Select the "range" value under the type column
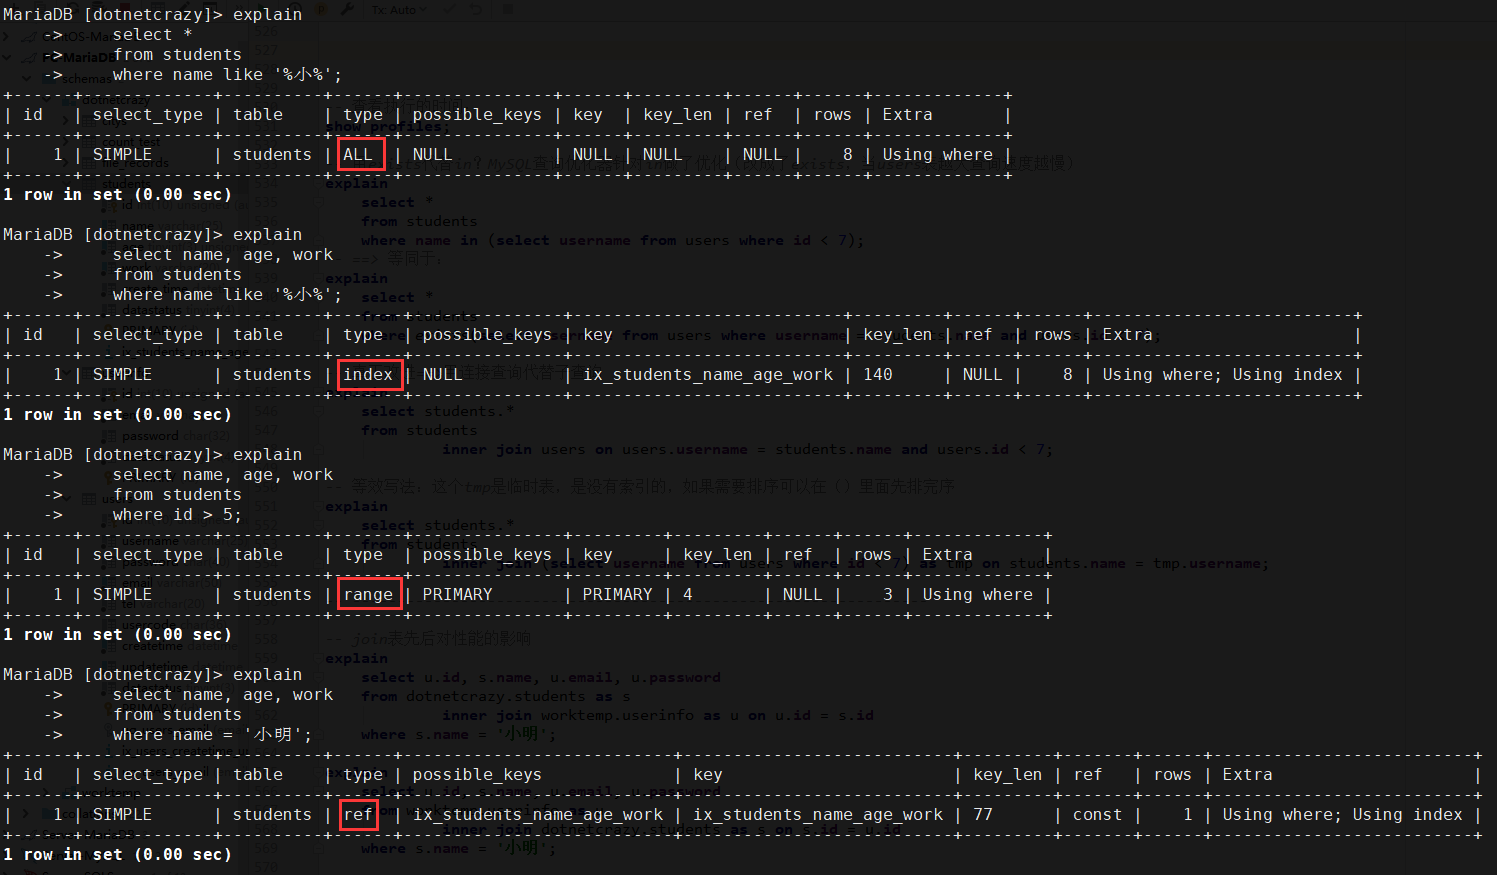 pos(368,595)
